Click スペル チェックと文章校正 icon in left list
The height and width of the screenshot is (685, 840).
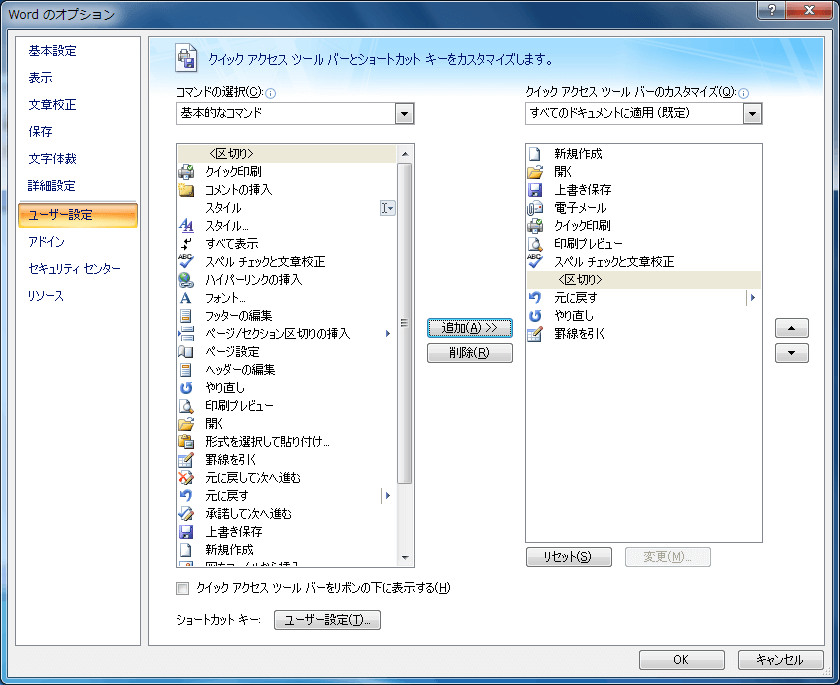click(186, 261)
